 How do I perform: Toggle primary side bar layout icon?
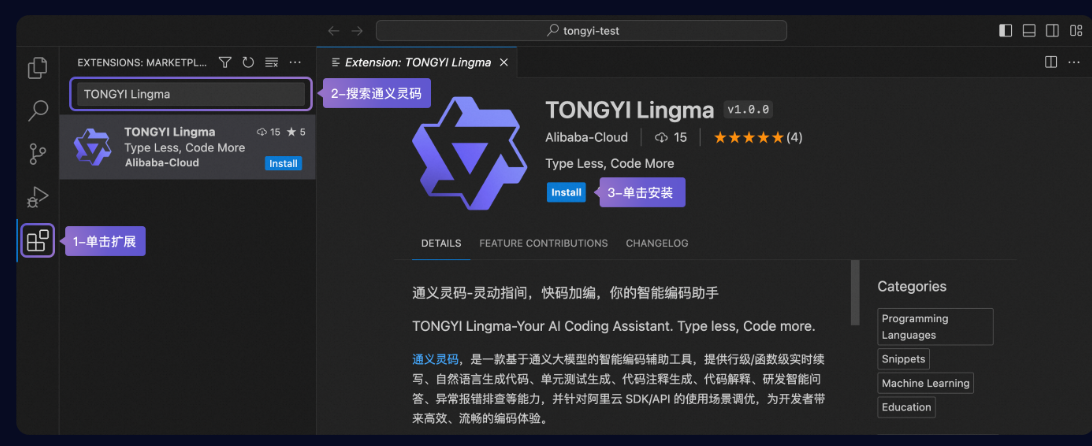(x=1006, y=31)
